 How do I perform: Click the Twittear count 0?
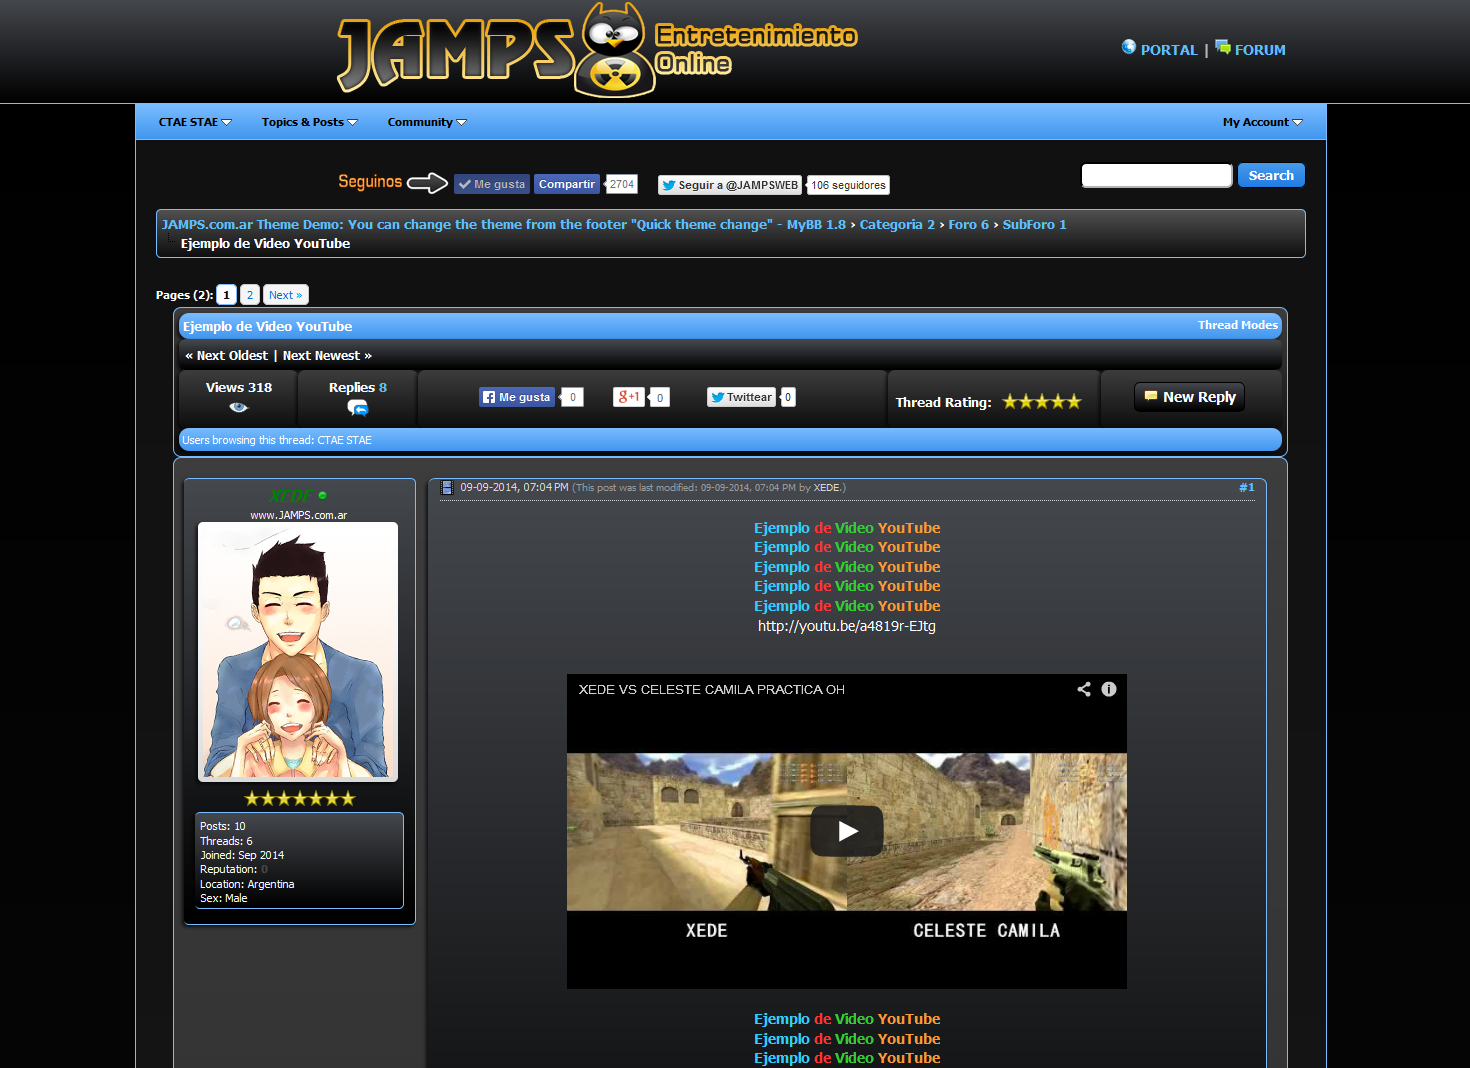tap(788, 397)
